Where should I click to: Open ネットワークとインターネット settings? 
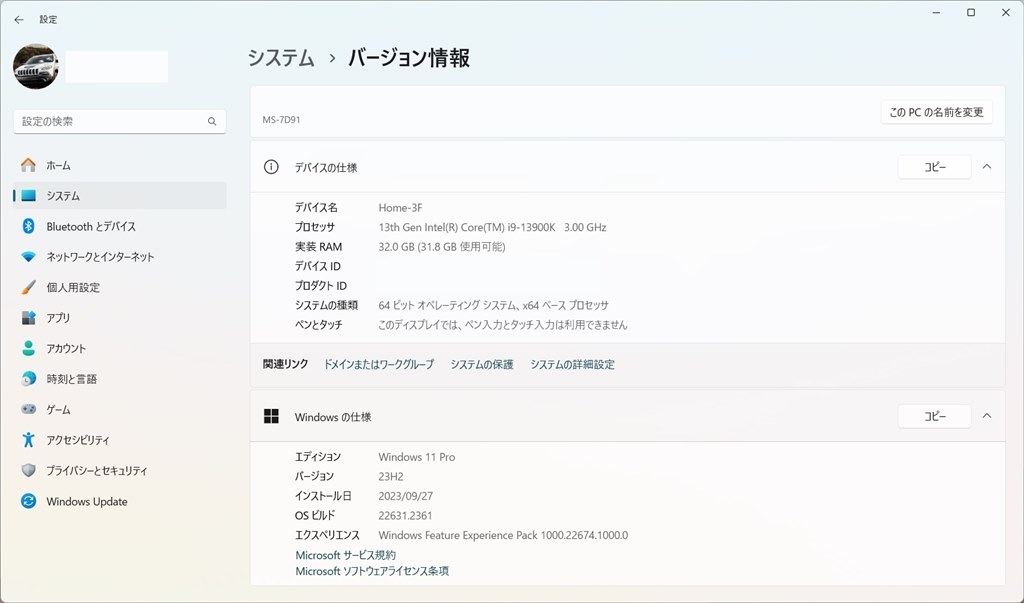(x=120, y=257)
